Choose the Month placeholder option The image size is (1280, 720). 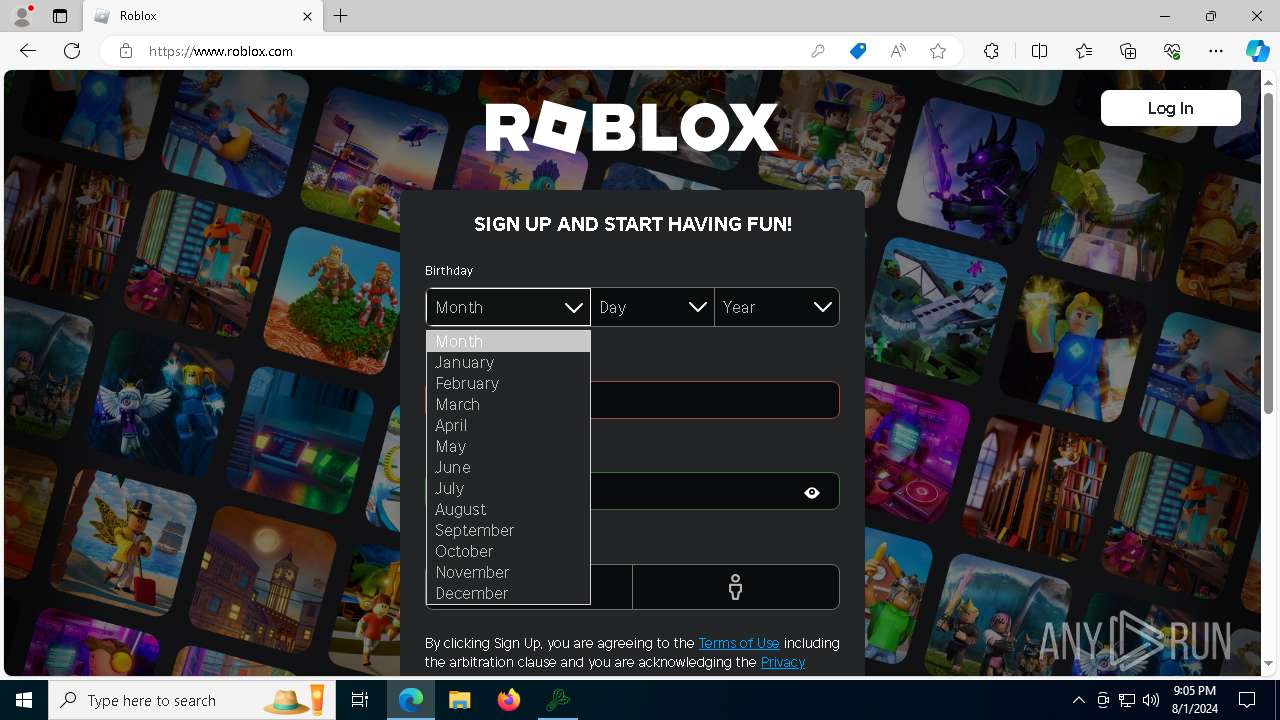(508, 342)
